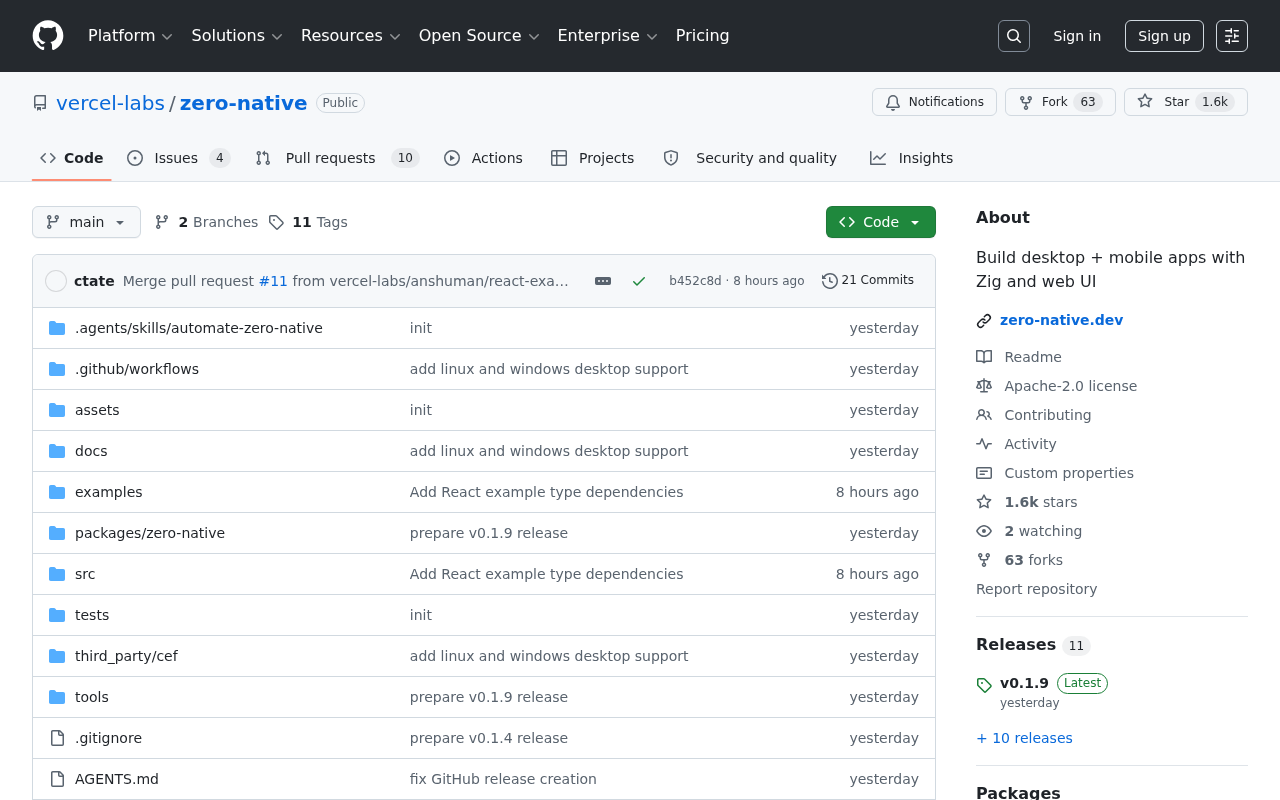The height and width of the screenshot is (800, 1280).
Task: Open the vercel-labs owner link
Action: click(110, 103)
